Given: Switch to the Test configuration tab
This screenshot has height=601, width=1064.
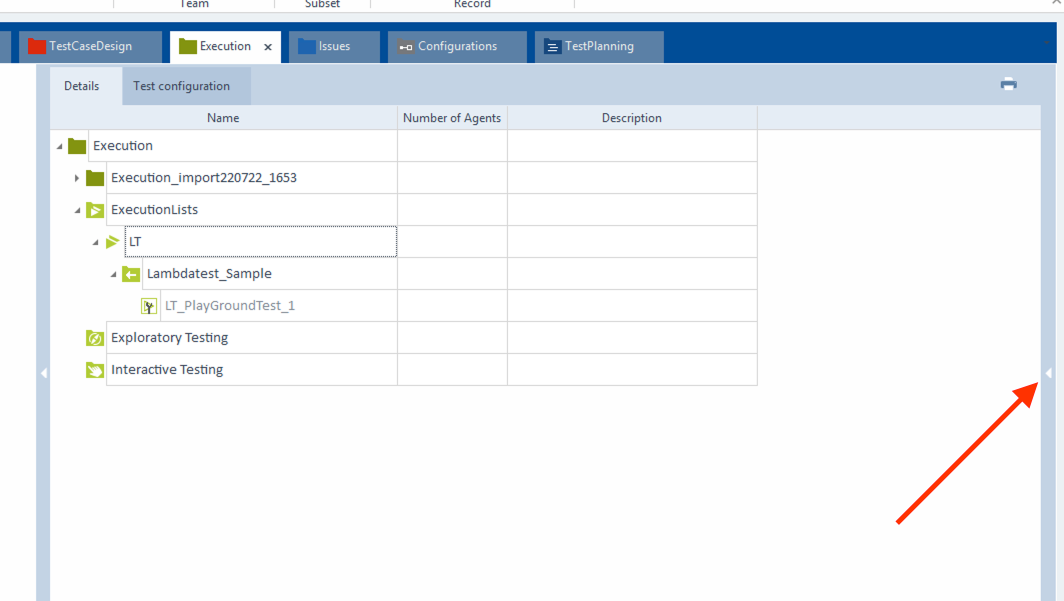Looking at the screenshot, I should point(181,86).
